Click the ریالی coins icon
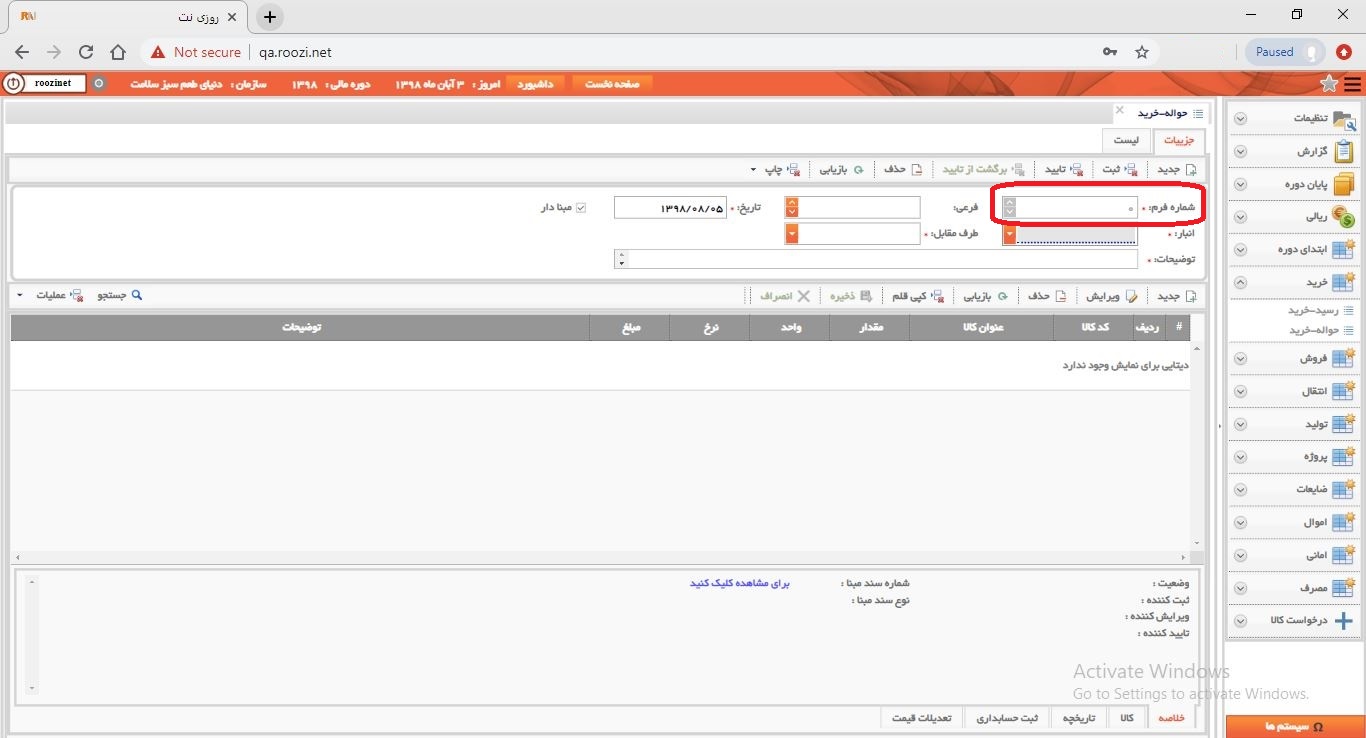Viewport: 1366px width, 738px height. 1345,216
